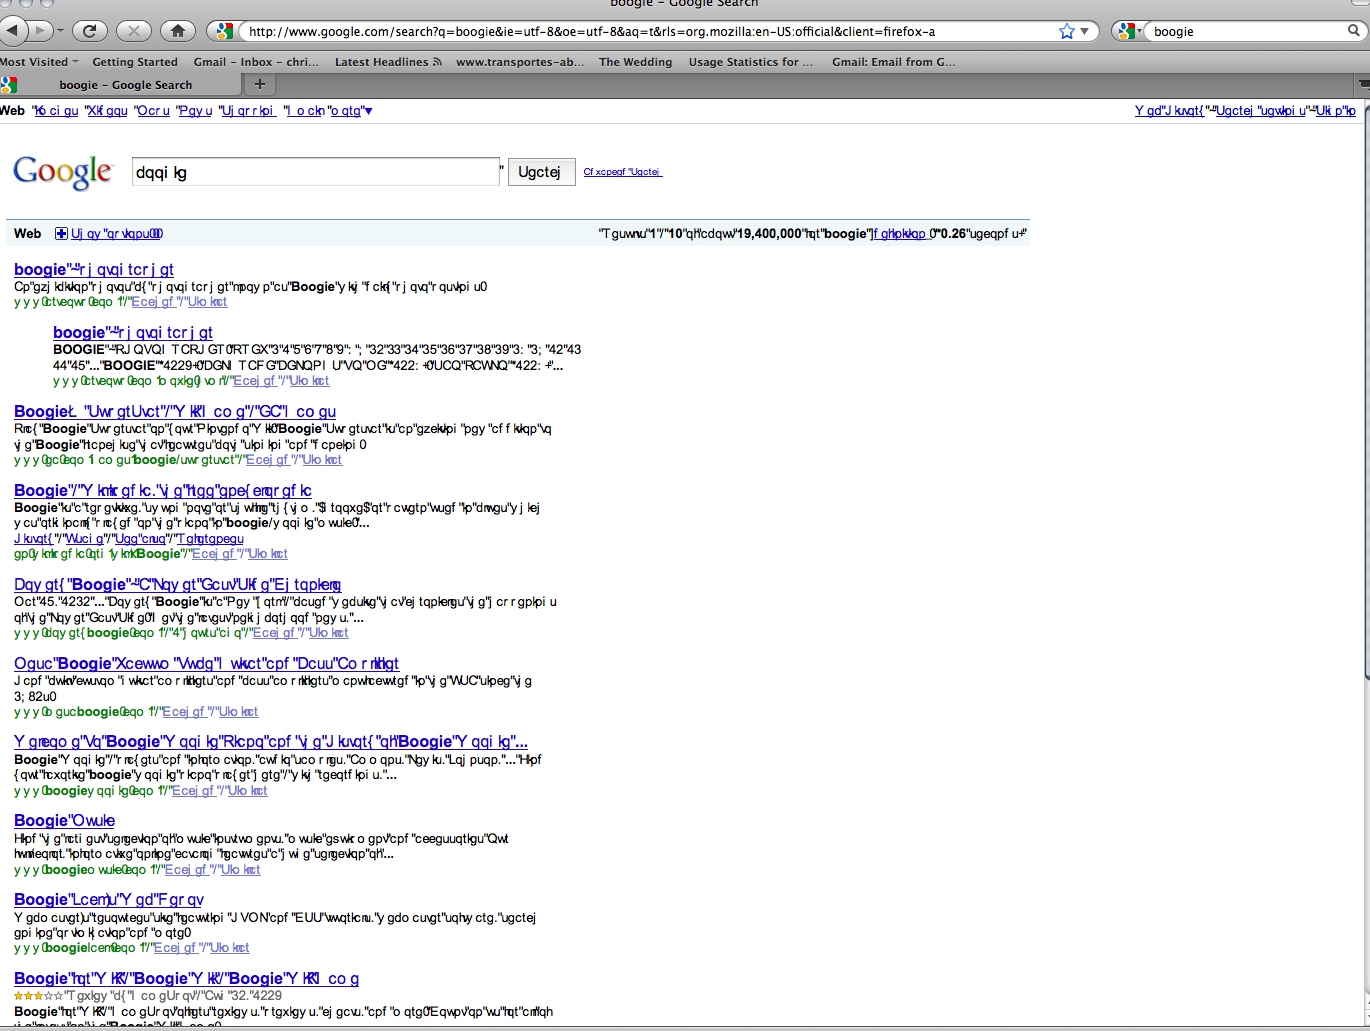This screenshot has height=1031, width=1370.
Task: Open the search engine selector with Google icon
Action: 1129,31
